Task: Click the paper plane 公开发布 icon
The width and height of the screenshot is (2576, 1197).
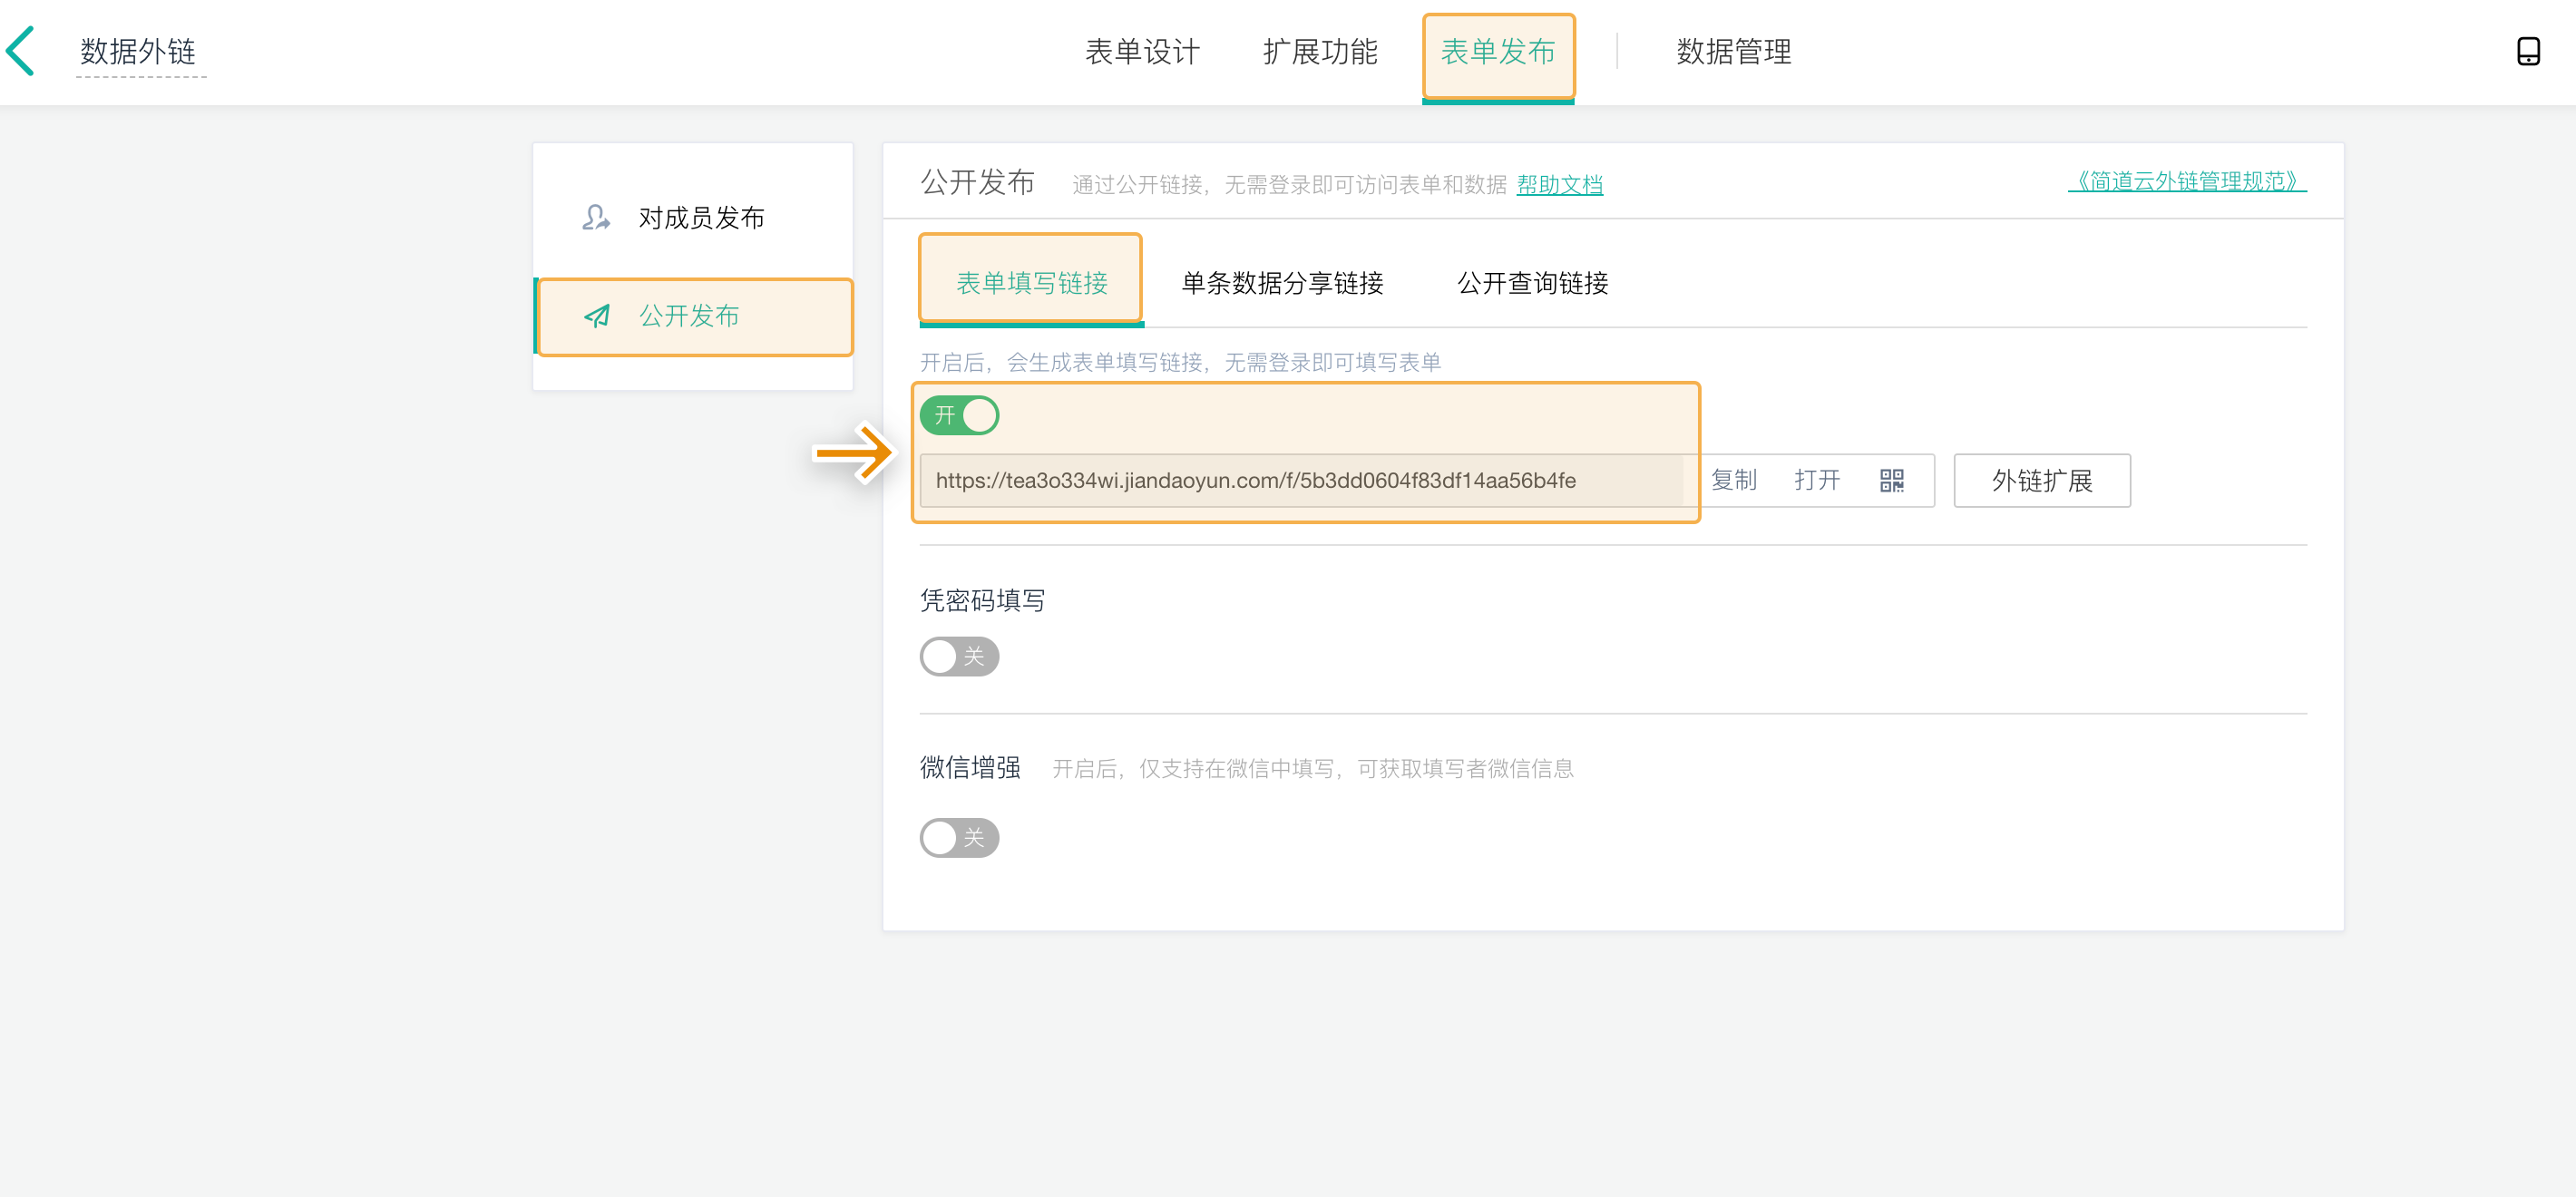Action: point(597,316)
